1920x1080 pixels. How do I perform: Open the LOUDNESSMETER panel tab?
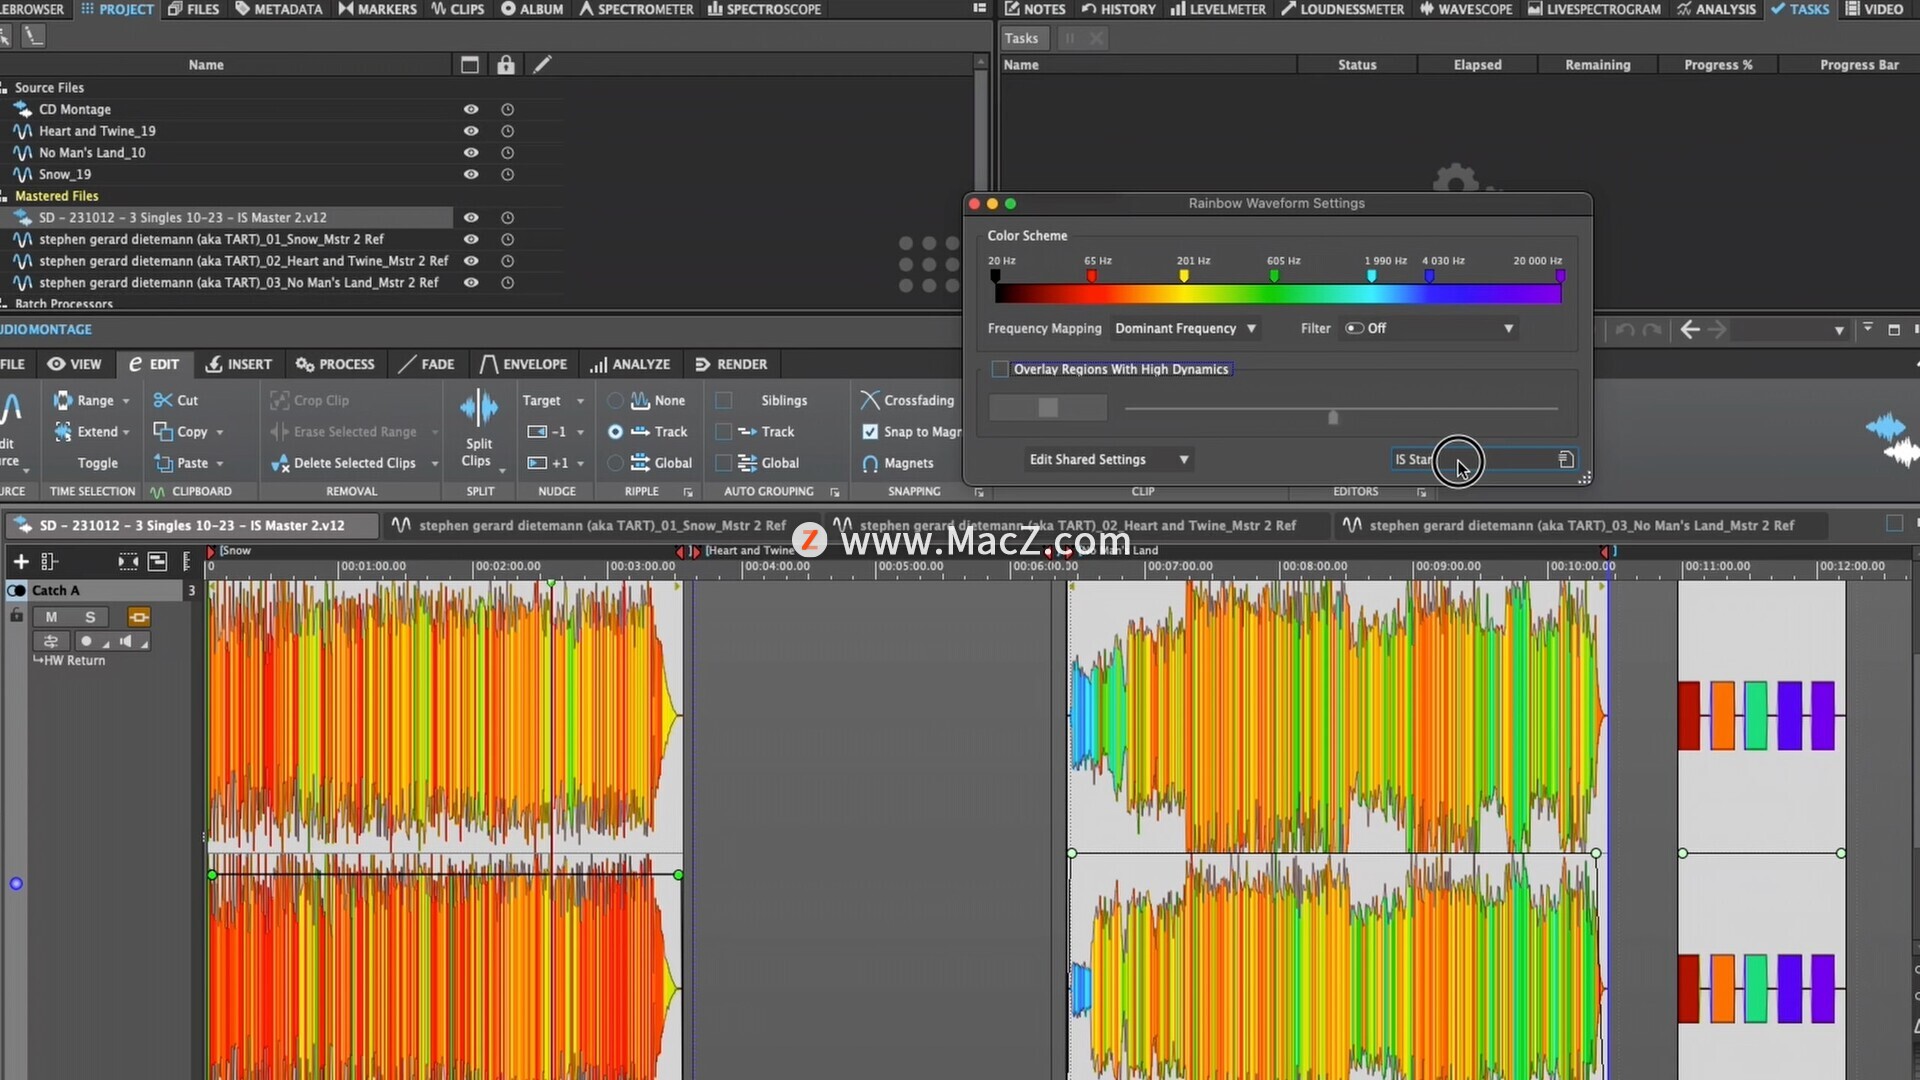click(x=1342, y=9)
